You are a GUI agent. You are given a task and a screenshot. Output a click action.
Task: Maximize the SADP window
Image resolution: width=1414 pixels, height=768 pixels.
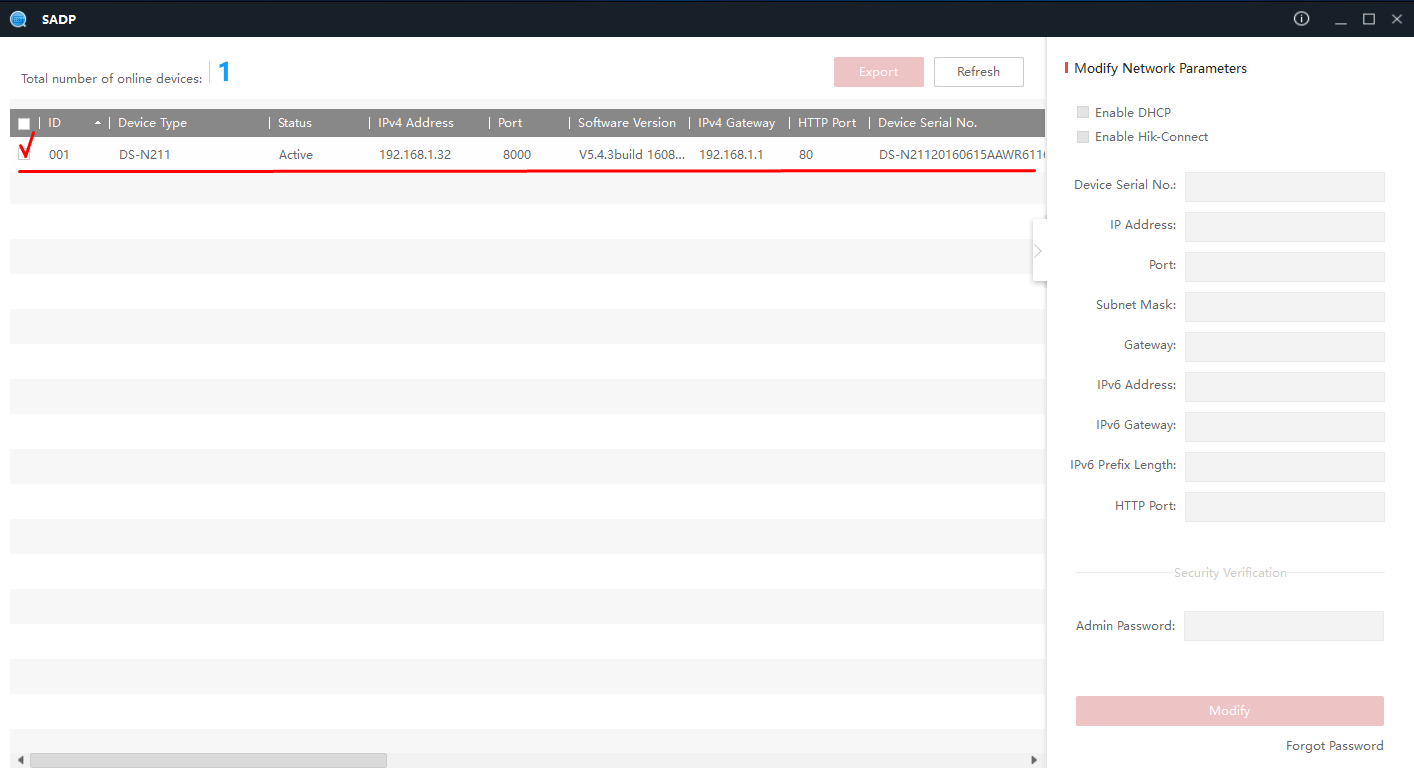coord(1369,19)
